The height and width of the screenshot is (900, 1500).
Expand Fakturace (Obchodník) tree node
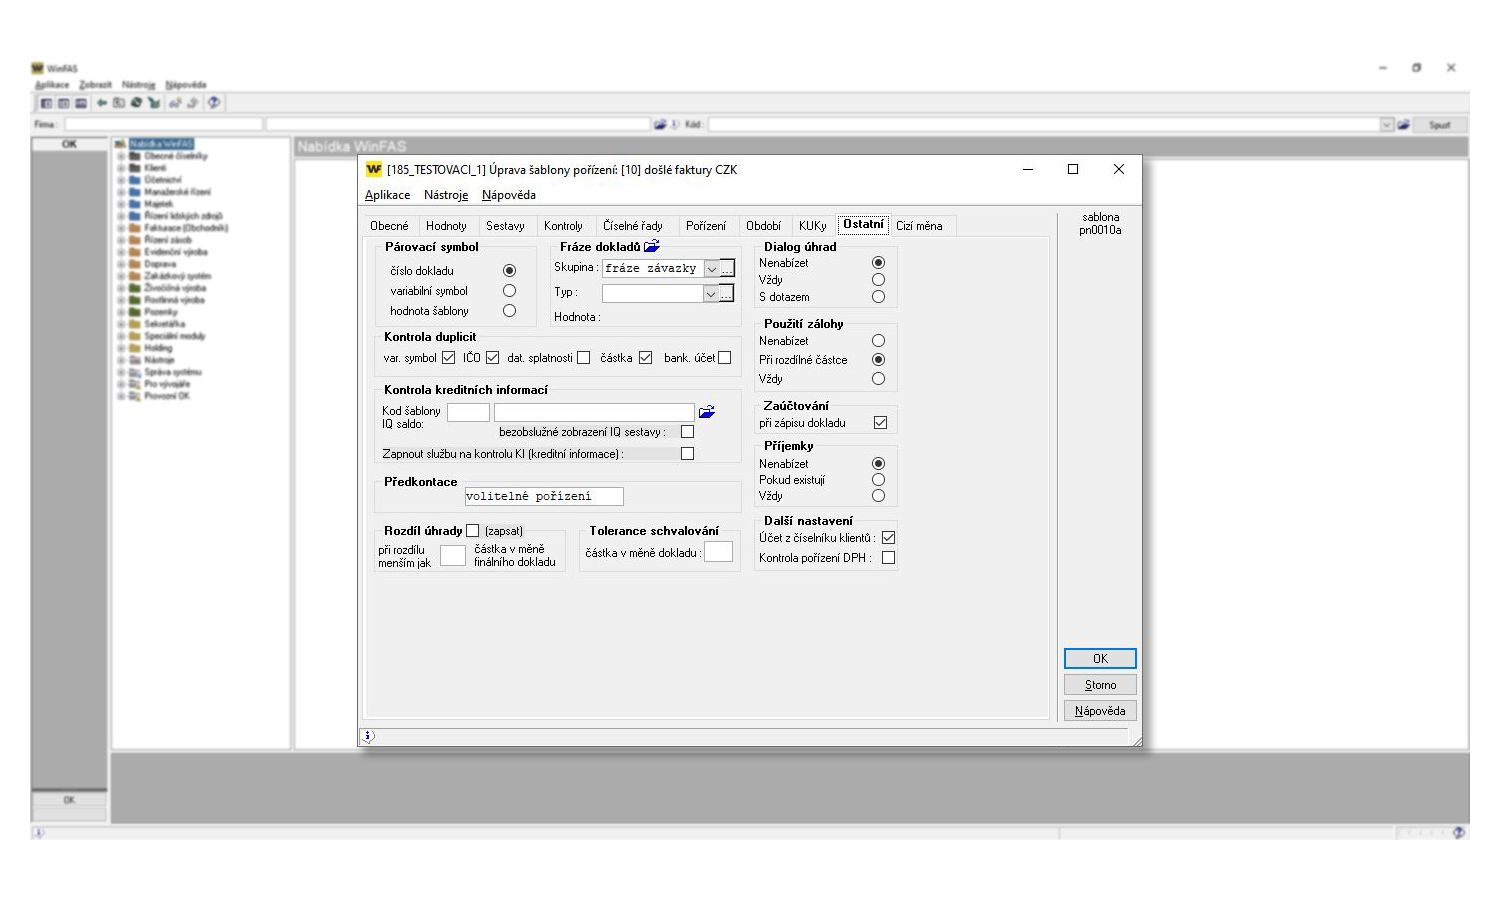pyautogui.click(x=121, y=228)
